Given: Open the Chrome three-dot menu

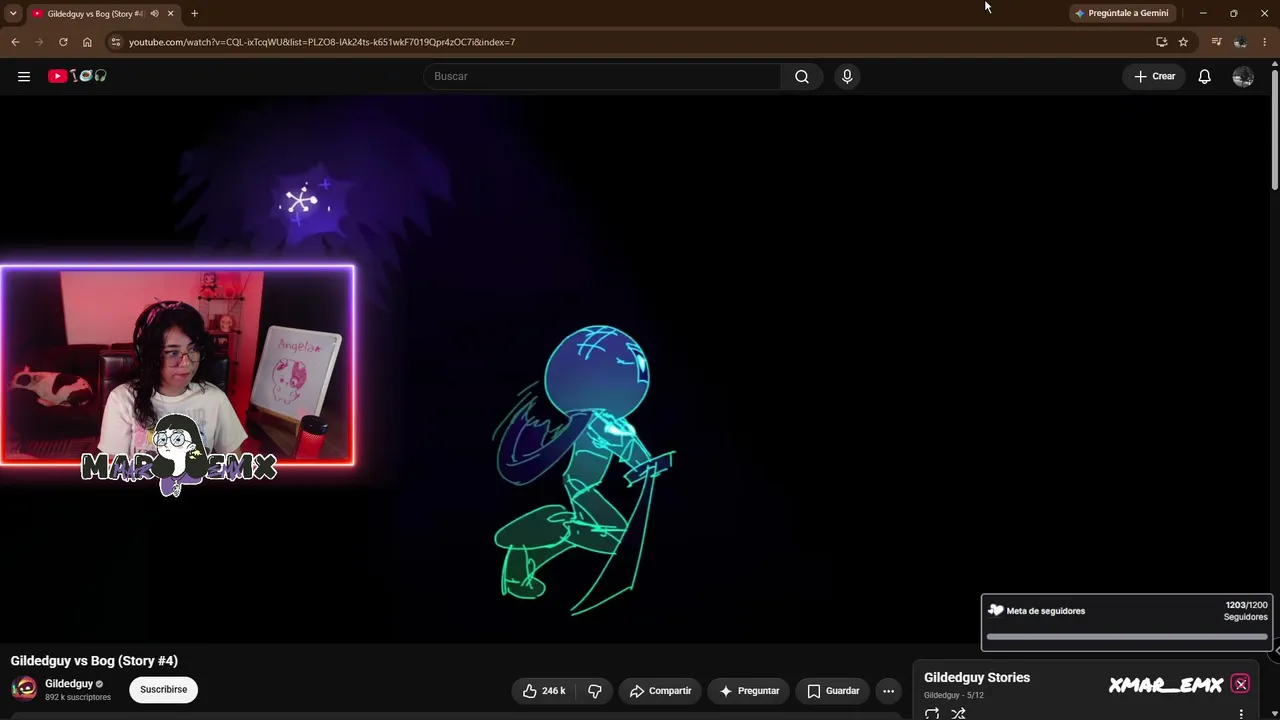Looking at the screenshot, I should [x=1265, y=42].
